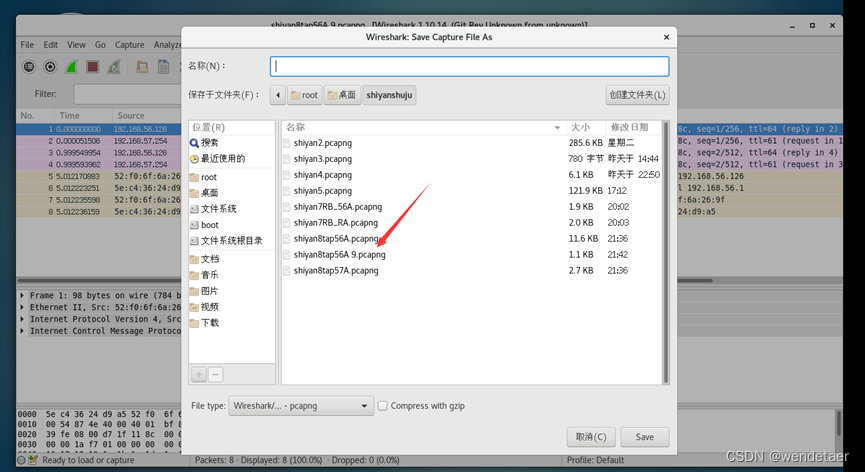The height and width of the screenshot is (472, 865).
Task: Click the Source column header in the packet list
Action: pyautogui.click(x=147, y=116)
